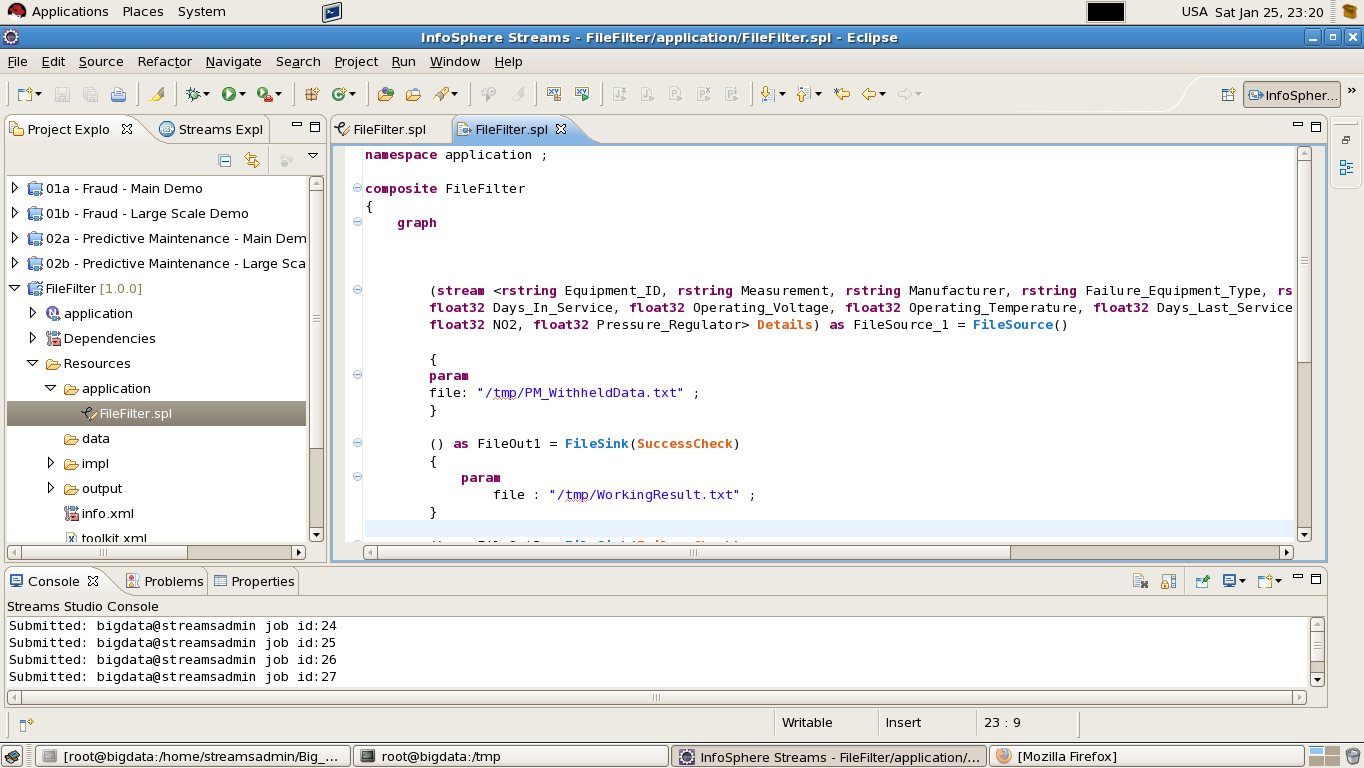This screenshot has height=768, width=1364.
Task: Click the Outline view icon in right sidebar
Action: (x=1346, y=167)
